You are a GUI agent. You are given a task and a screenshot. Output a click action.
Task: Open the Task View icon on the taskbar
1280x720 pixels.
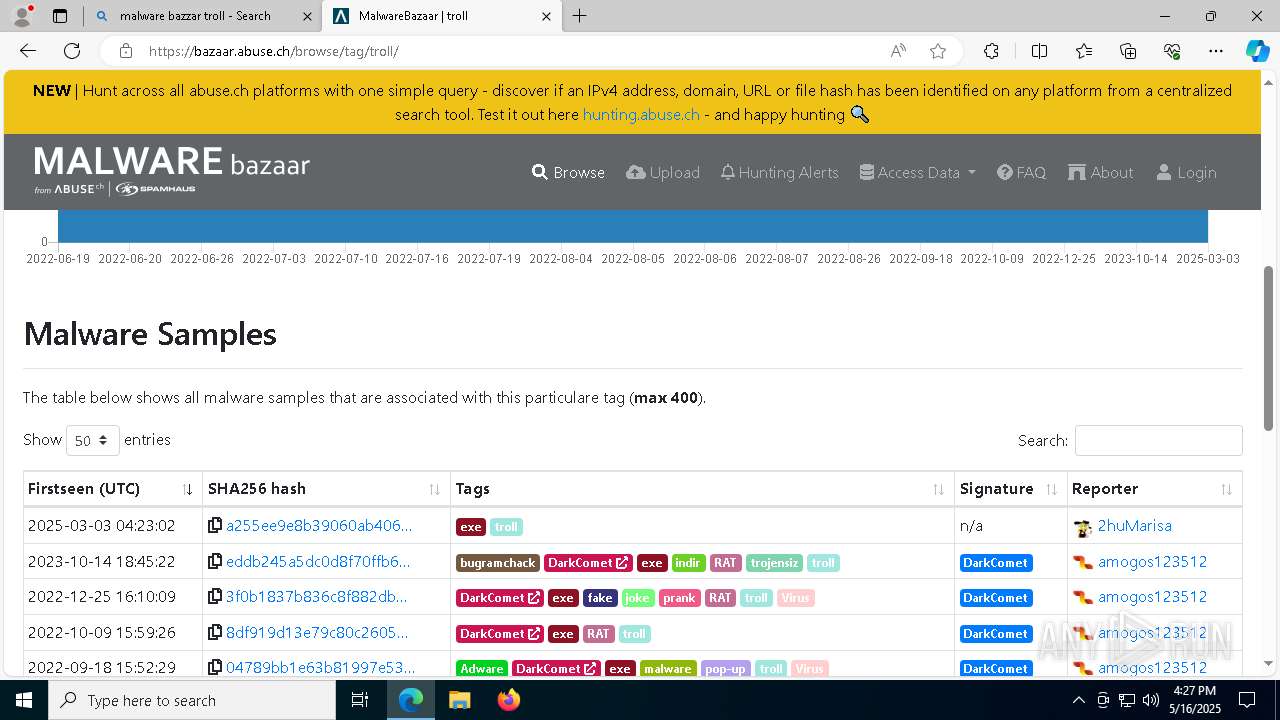click(360, 700)
